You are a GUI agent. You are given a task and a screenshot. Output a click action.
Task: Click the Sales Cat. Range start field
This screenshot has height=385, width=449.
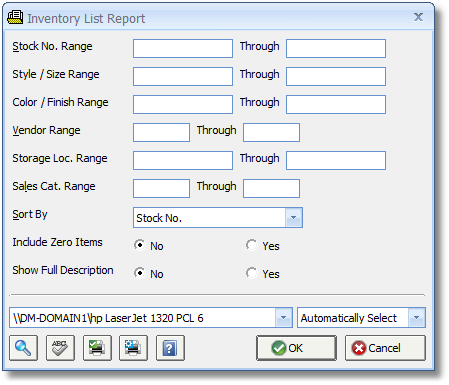coord(162,189)
